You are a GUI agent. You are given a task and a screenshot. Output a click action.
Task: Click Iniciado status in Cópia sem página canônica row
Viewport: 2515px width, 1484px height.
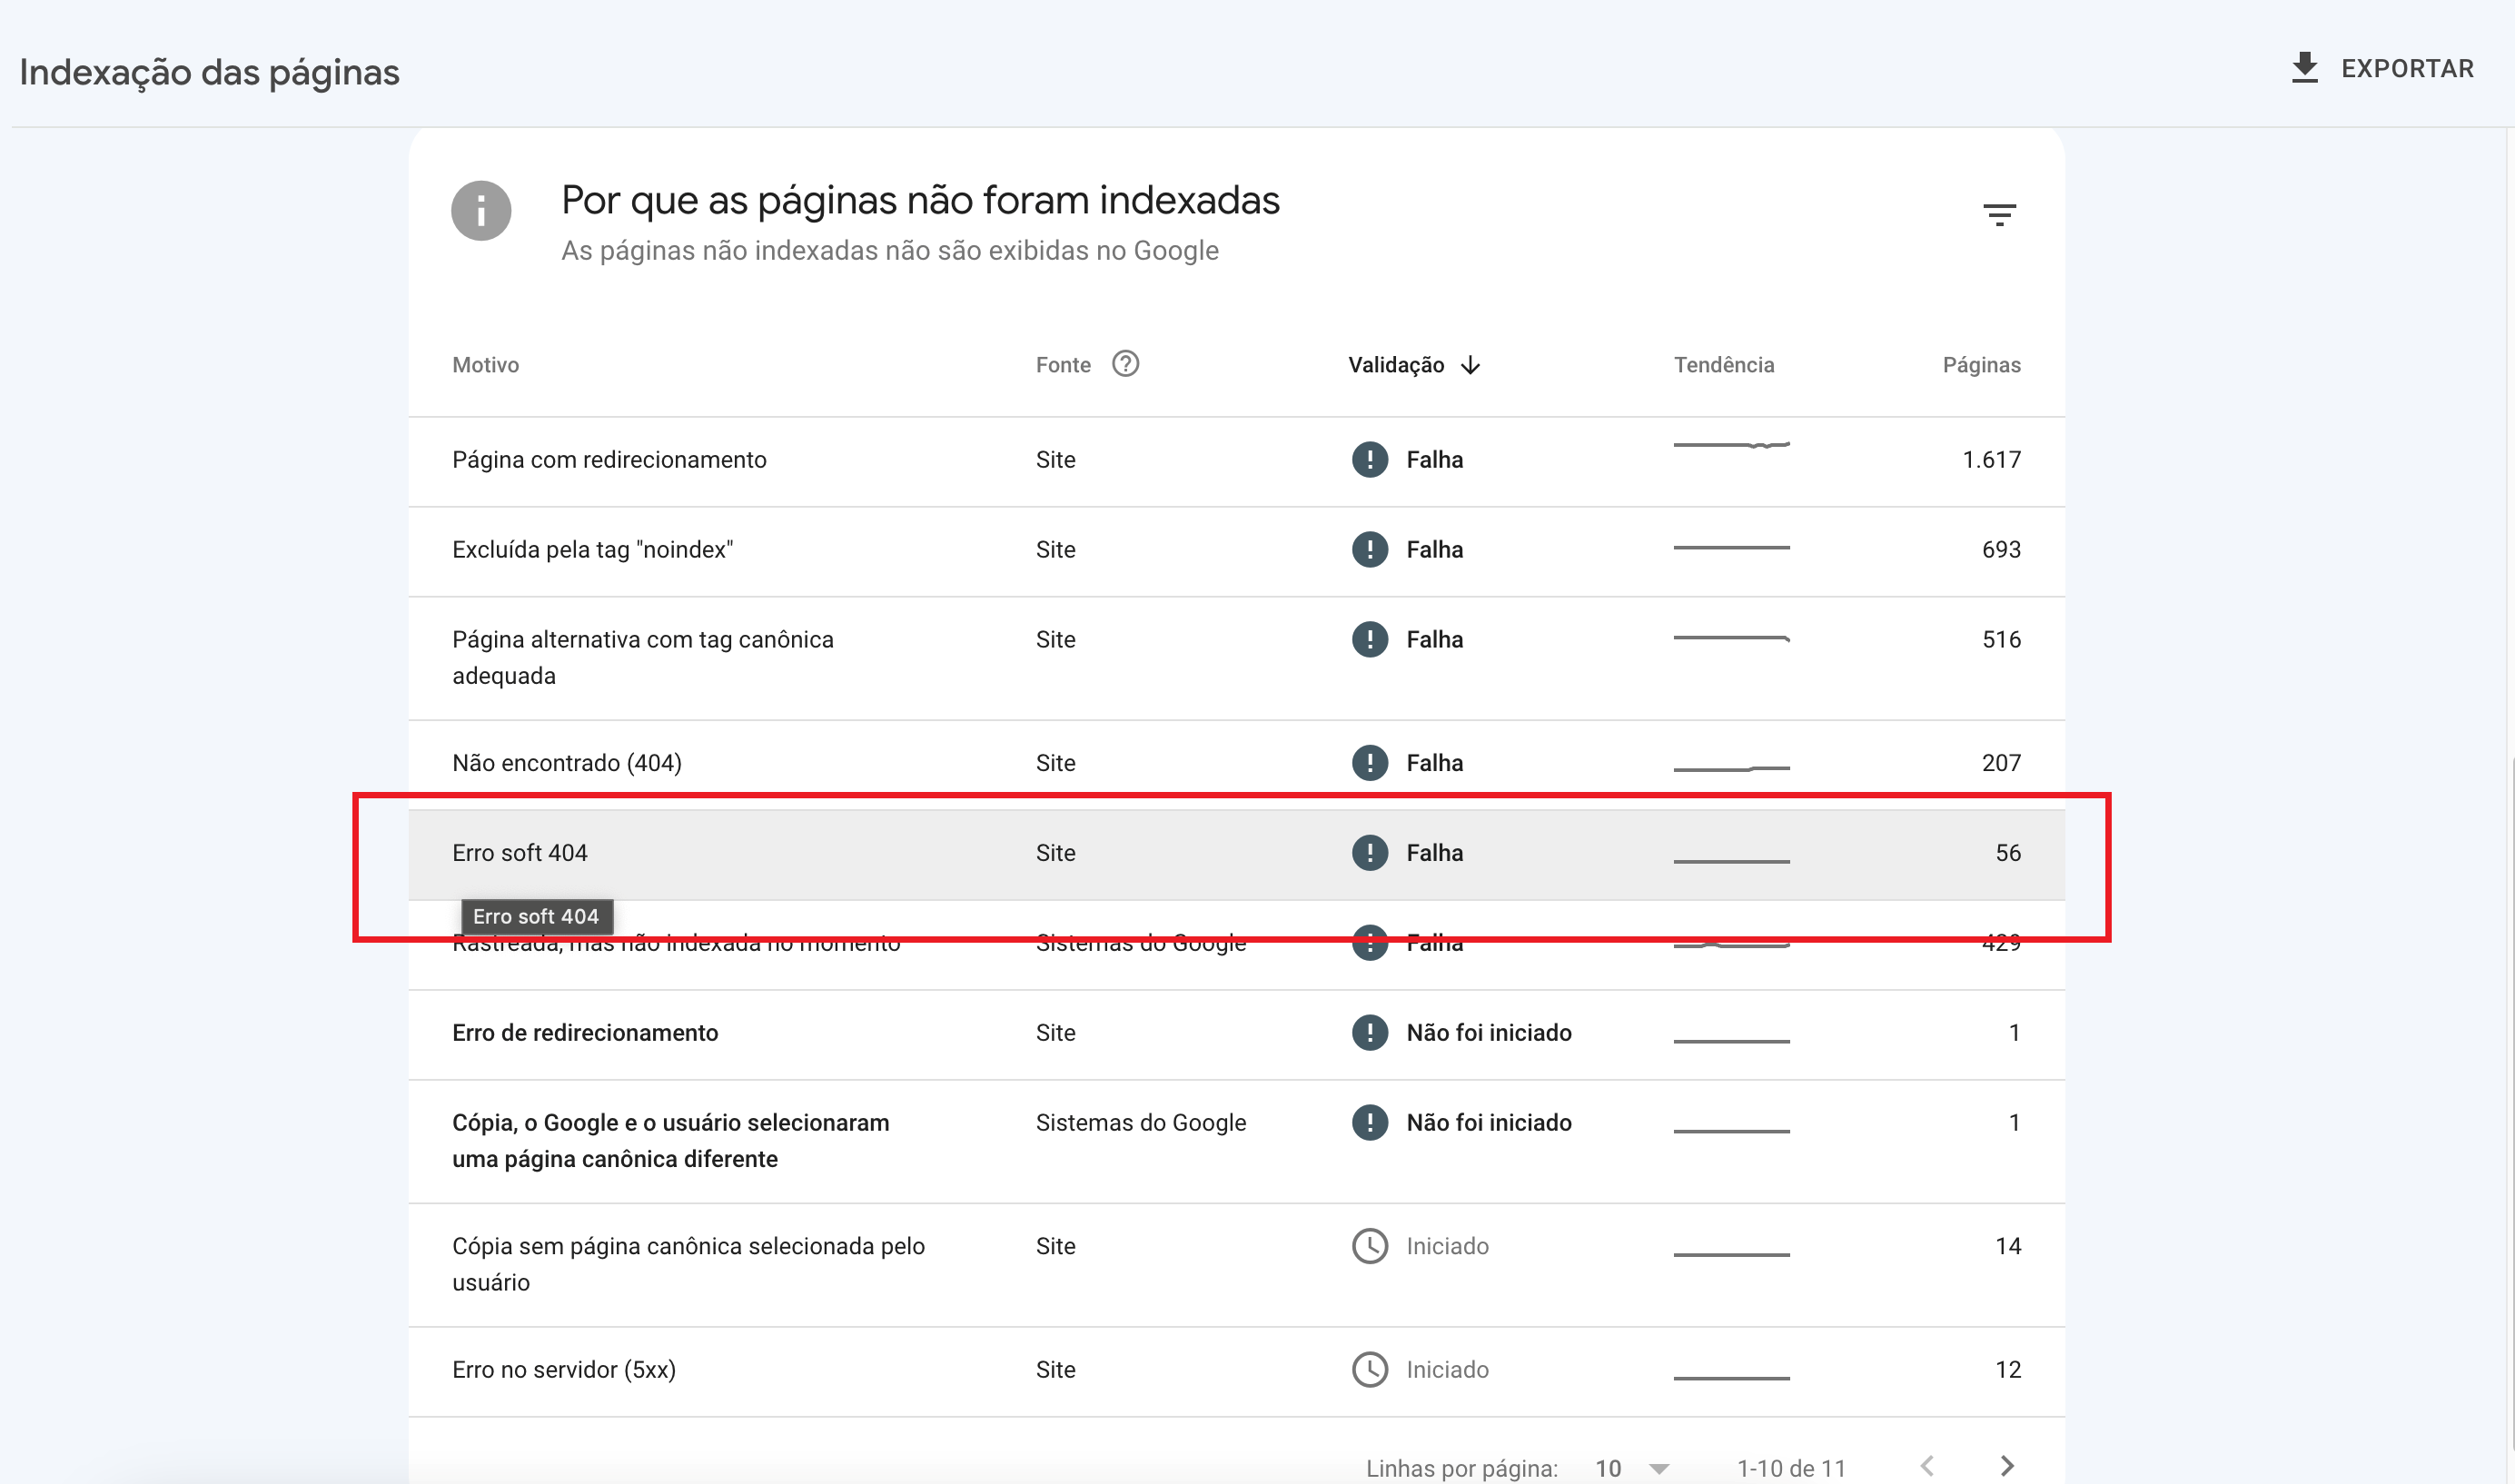[x=1447, y=1246]
